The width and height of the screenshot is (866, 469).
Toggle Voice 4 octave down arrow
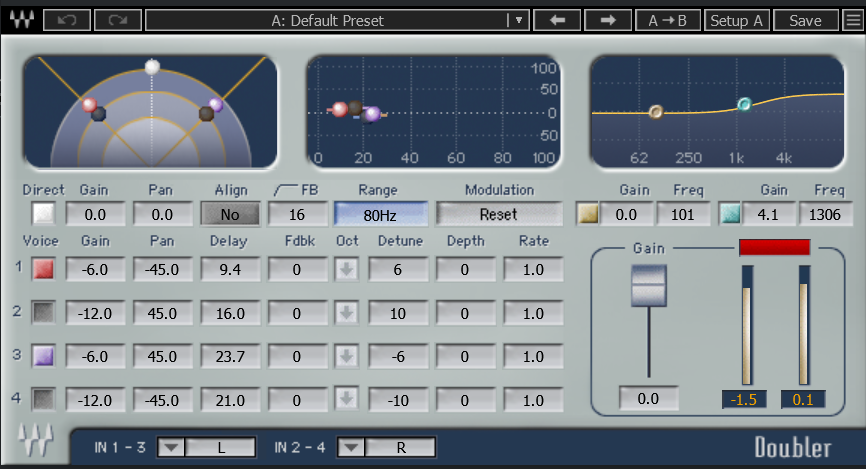346,399
